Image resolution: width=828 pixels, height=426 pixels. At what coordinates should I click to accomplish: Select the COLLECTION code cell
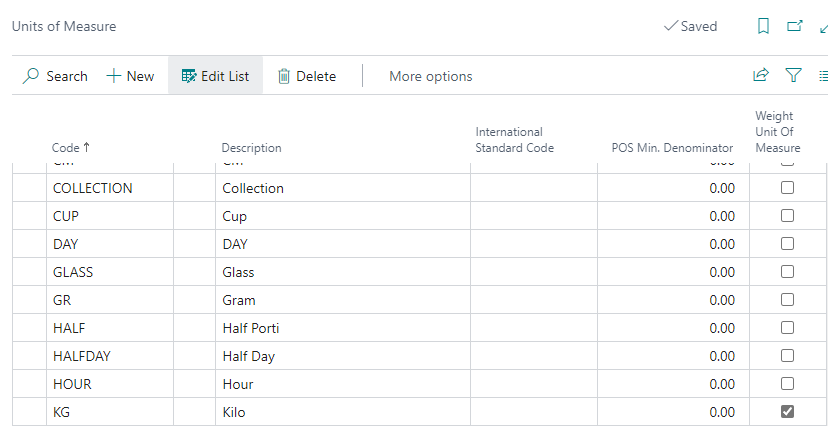[x=92, y=188]
